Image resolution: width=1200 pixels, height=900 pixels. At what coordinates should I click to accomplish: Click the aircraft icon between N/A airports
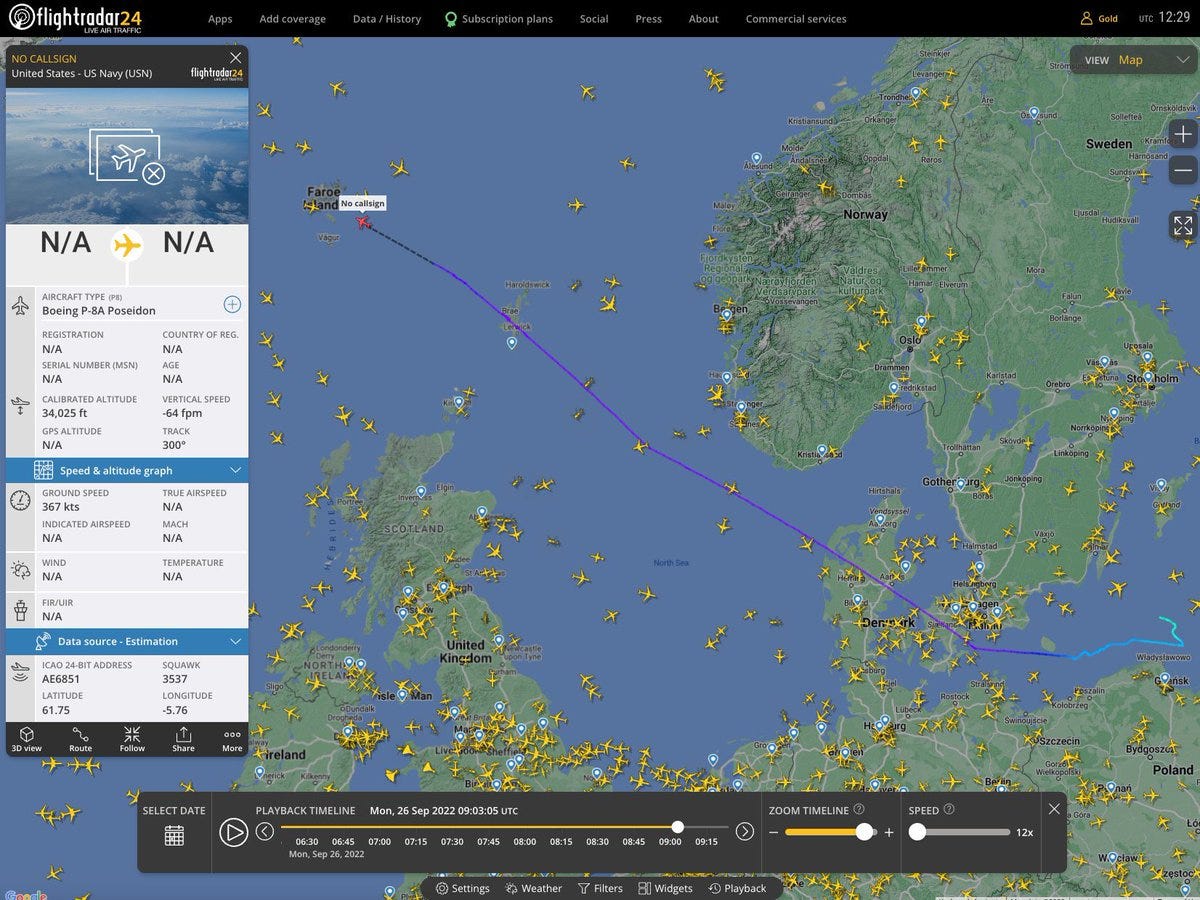click(x=127, y=244)
